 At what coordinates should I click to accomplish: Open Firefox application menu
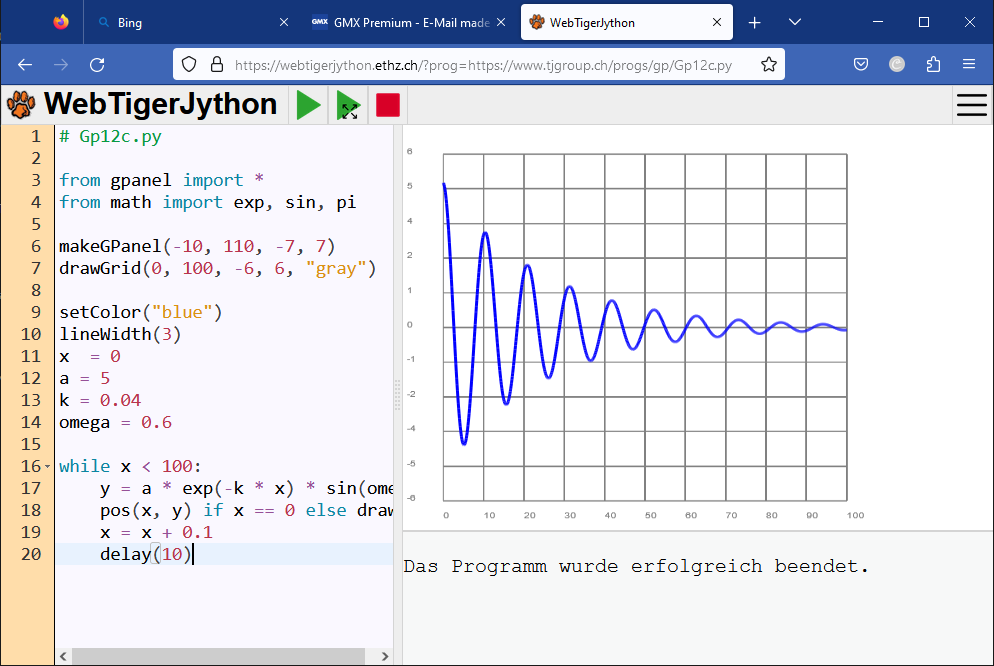(968, 65)
